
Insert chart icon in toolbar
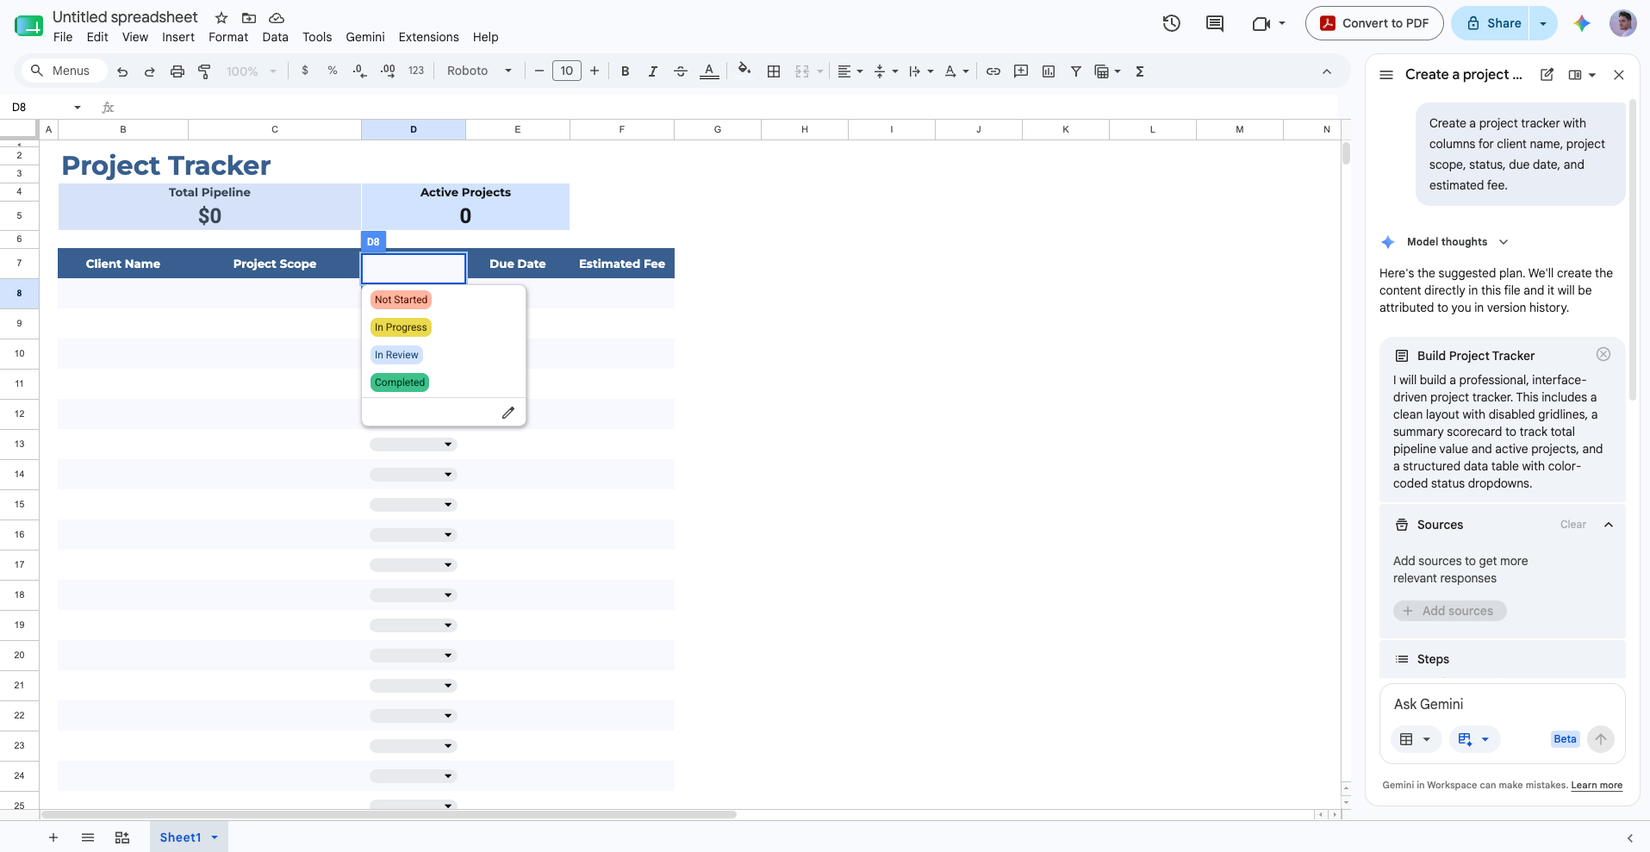point(1048,71)
